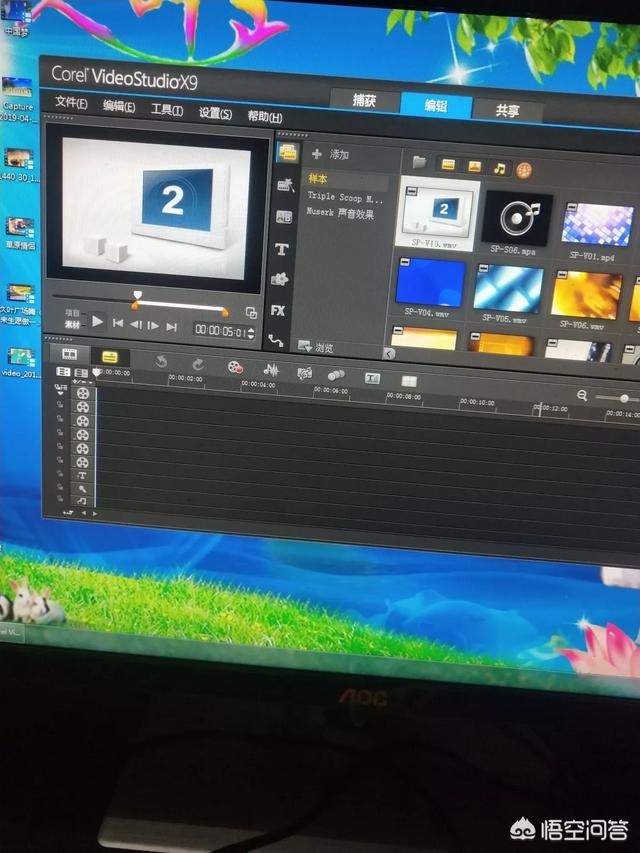Switch to Storyboard view

click(69, 354)
